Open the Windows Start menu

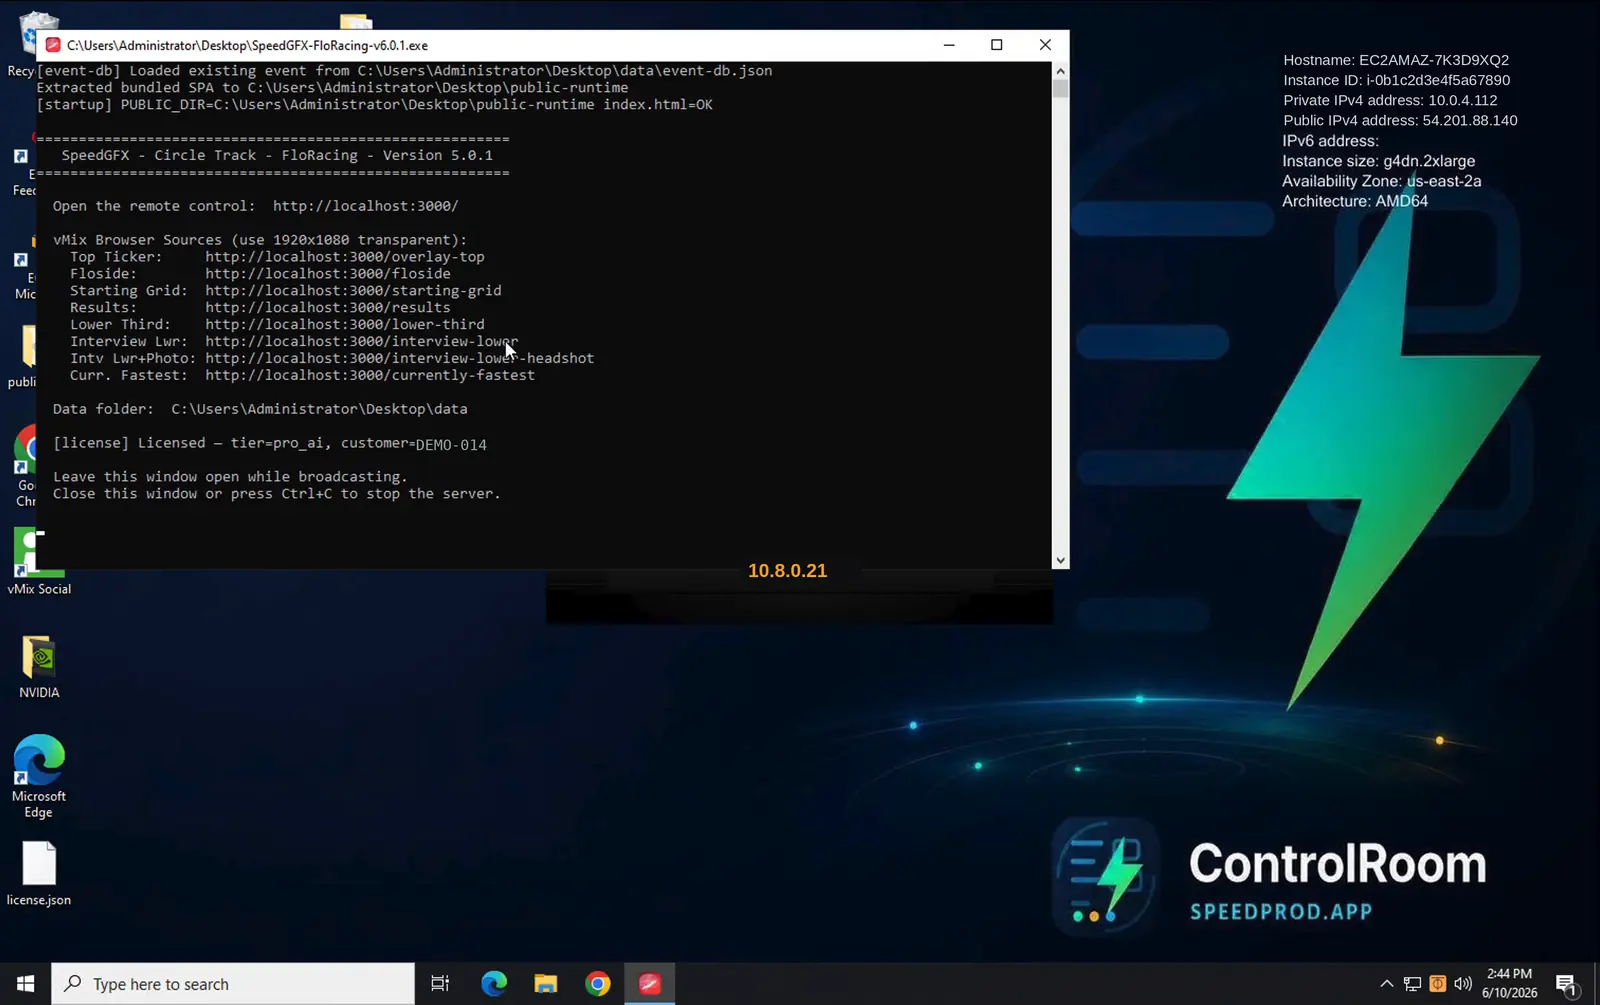pyautogui.click(x=25, y=984)
